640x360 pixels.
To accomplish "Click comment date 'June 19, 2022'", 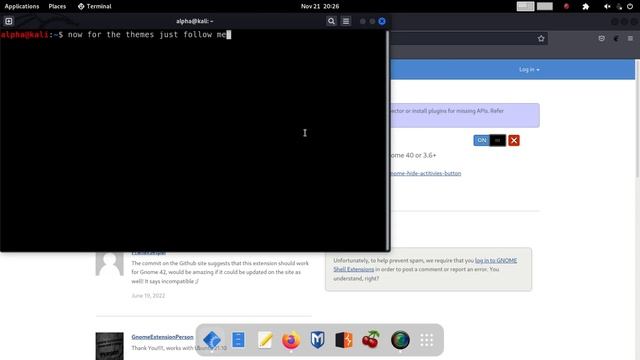I will point(148,296).
